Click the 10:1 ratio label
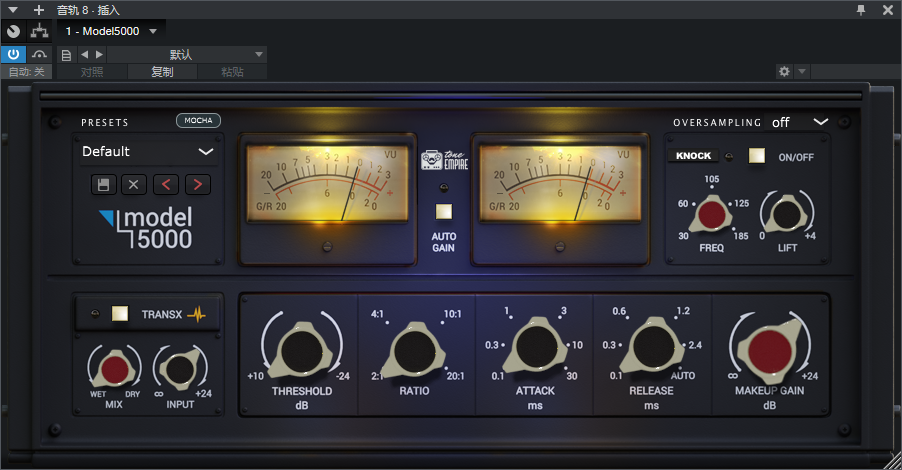The height and width of the screenshot is (470, 902). click(452, 314)
